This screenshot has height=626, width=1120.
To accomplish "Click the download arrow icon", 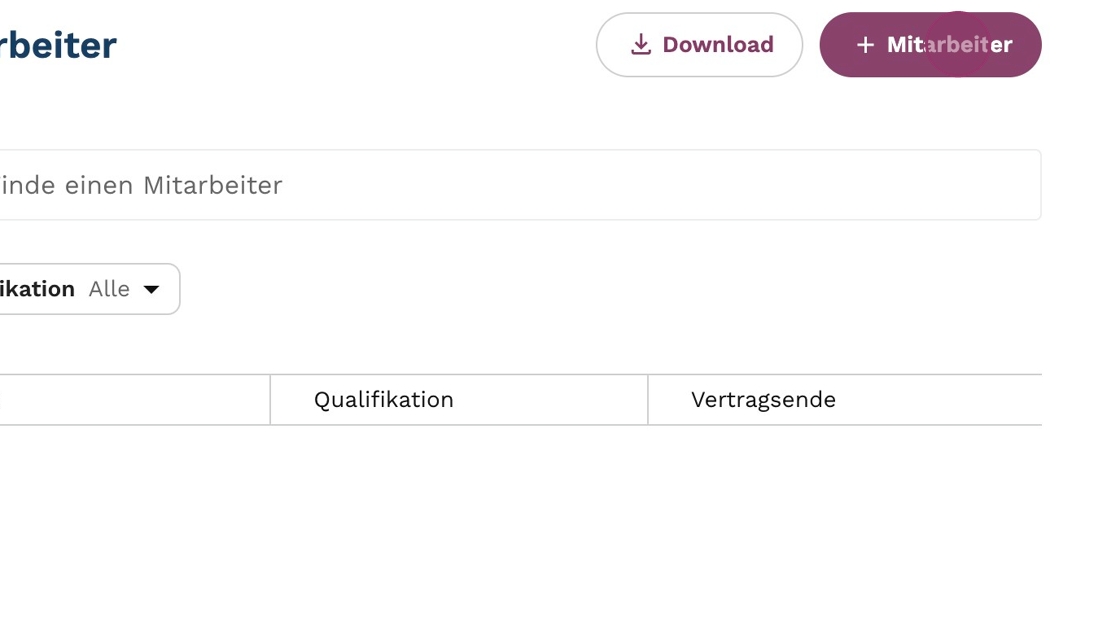I will pos(641,45).
